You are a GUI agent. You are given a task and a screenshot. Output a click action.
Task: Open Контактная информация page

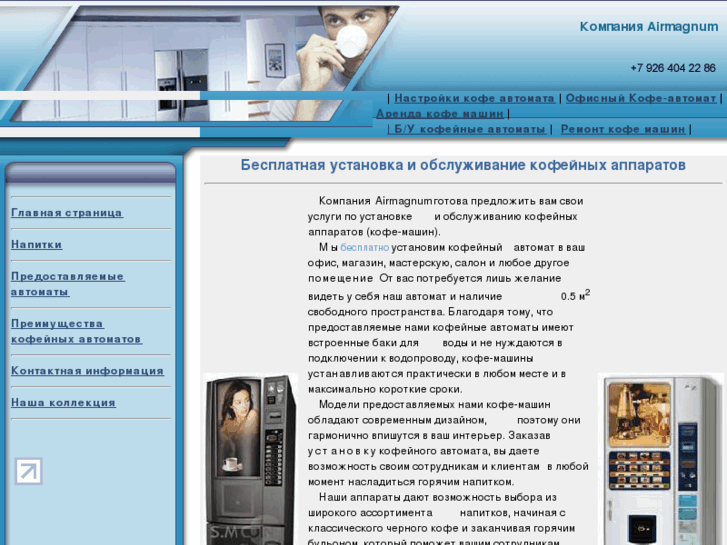[x=87, y=371]
